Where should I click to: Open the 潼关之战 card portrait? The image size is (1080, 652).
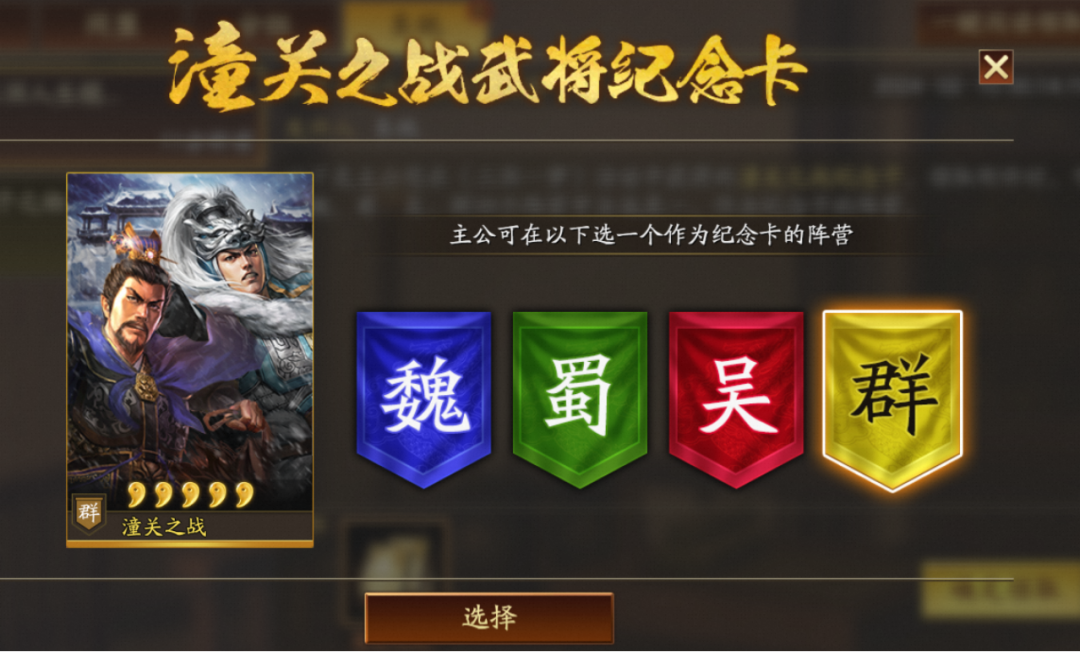tap(190, 359)
